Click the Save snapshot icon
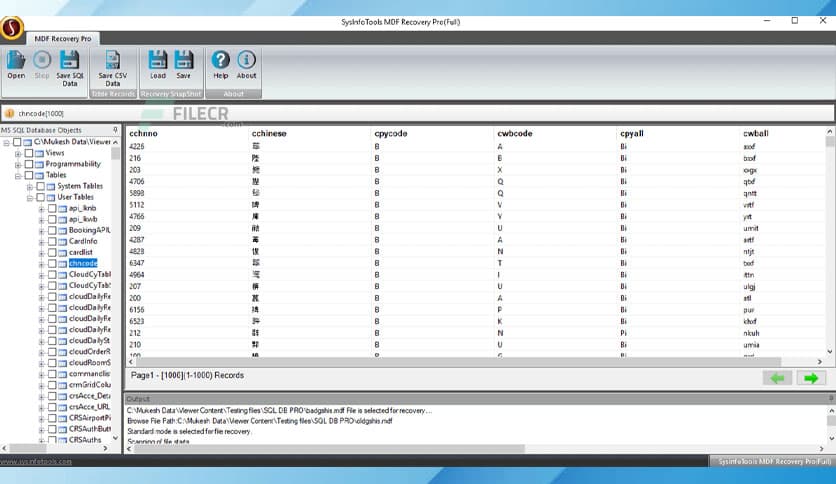 [183, 60]
